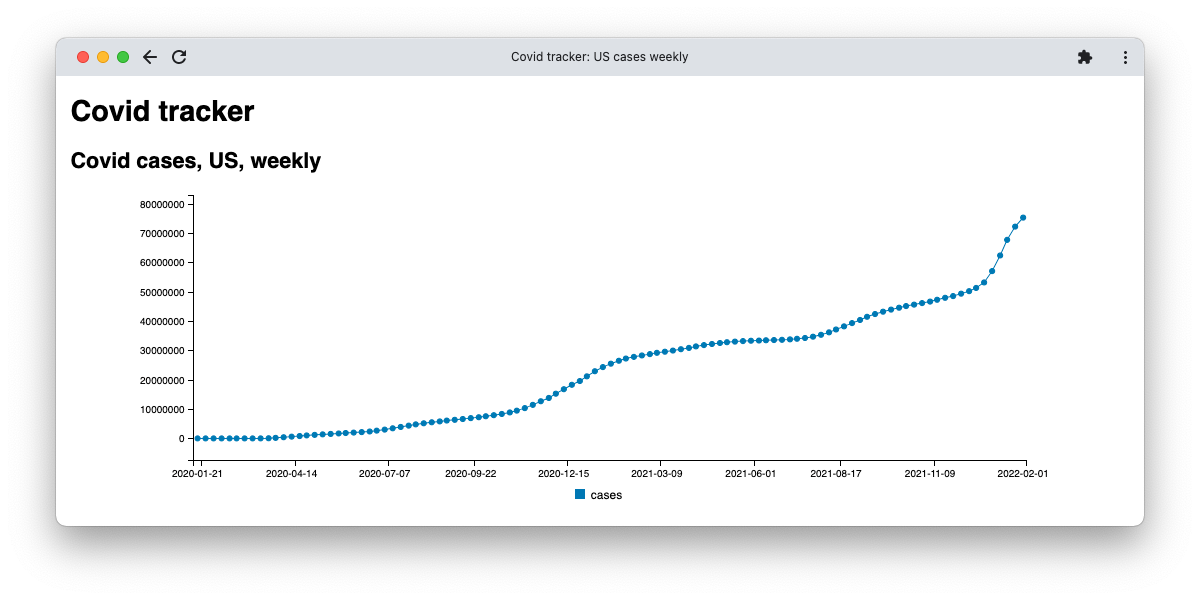Click the 2020-09-22 x-axis date
Screen dimensions: 1200x600
click(x=471, y=474)
